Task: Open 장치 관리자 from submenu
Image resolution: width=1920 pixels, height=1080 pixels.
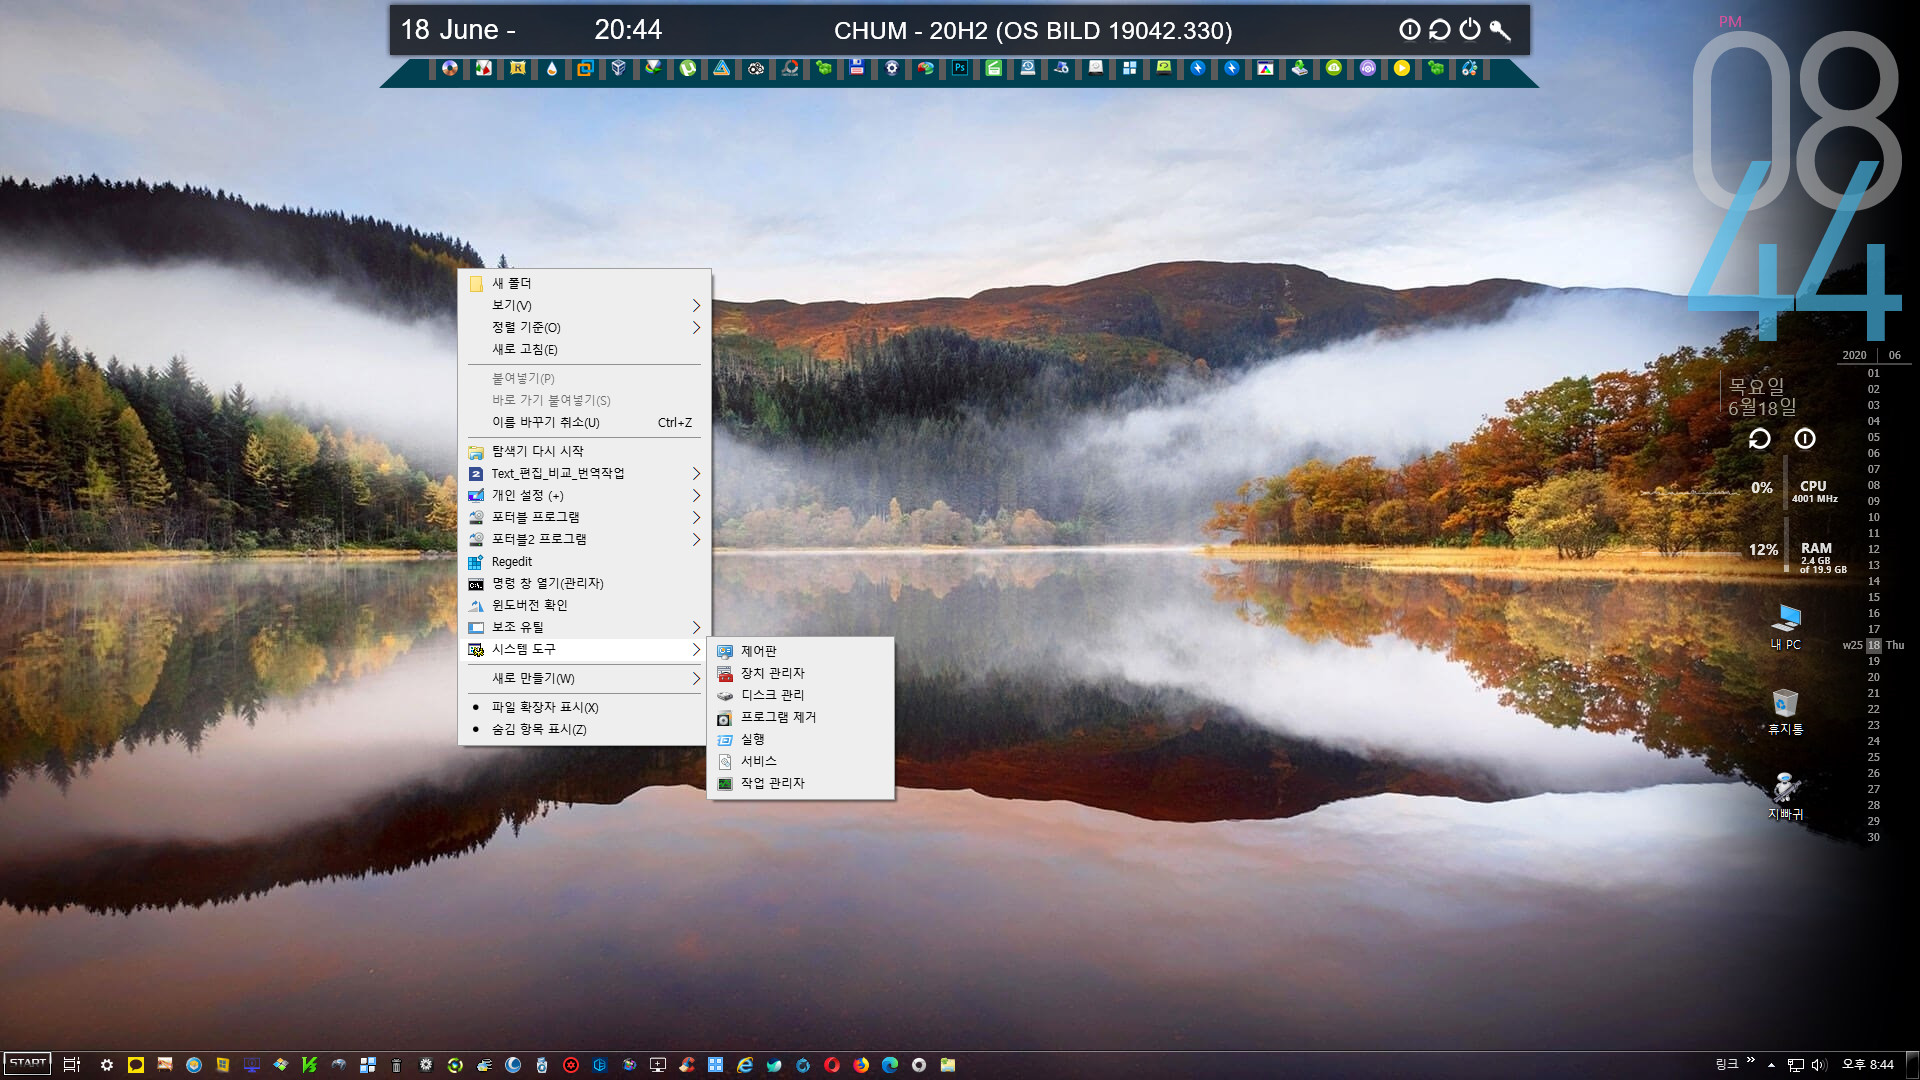Action: [x=800, y=673]
